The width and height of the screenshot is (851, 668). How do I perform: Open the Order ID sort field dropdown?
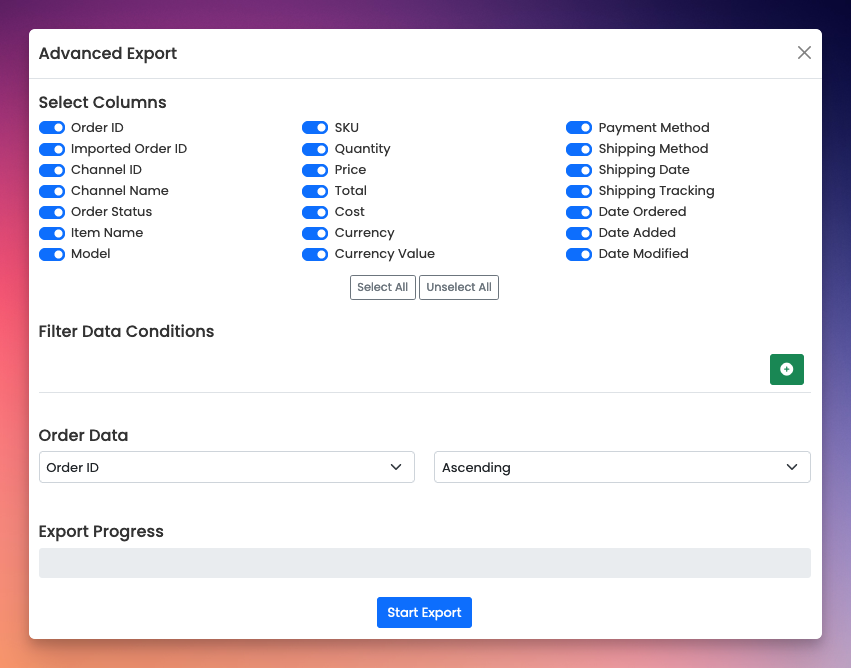click(x=226, y=467)
